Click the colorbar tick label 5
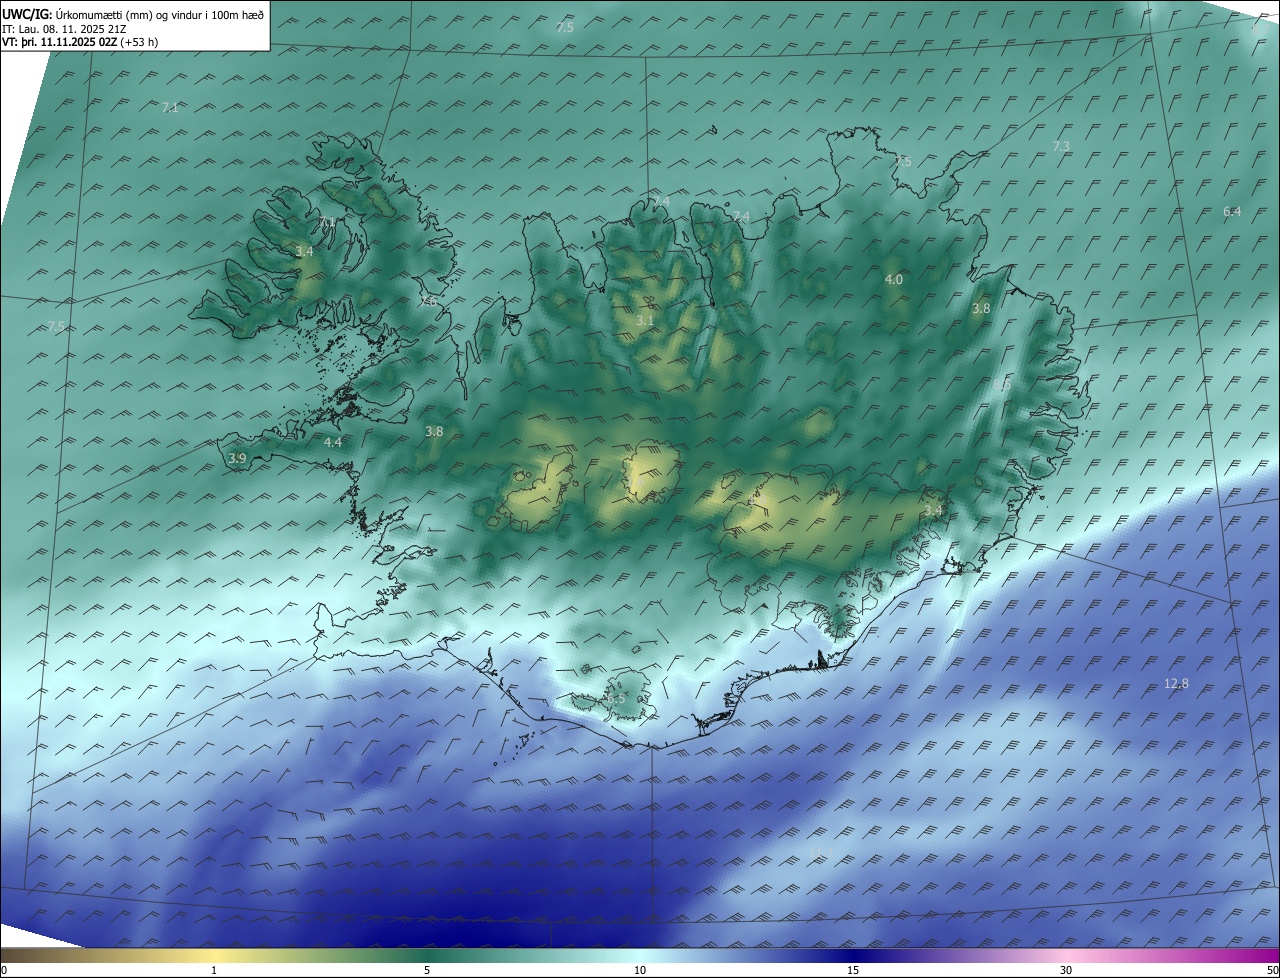1280x978 pixels. pyautogui.click(x=427, y=970)
